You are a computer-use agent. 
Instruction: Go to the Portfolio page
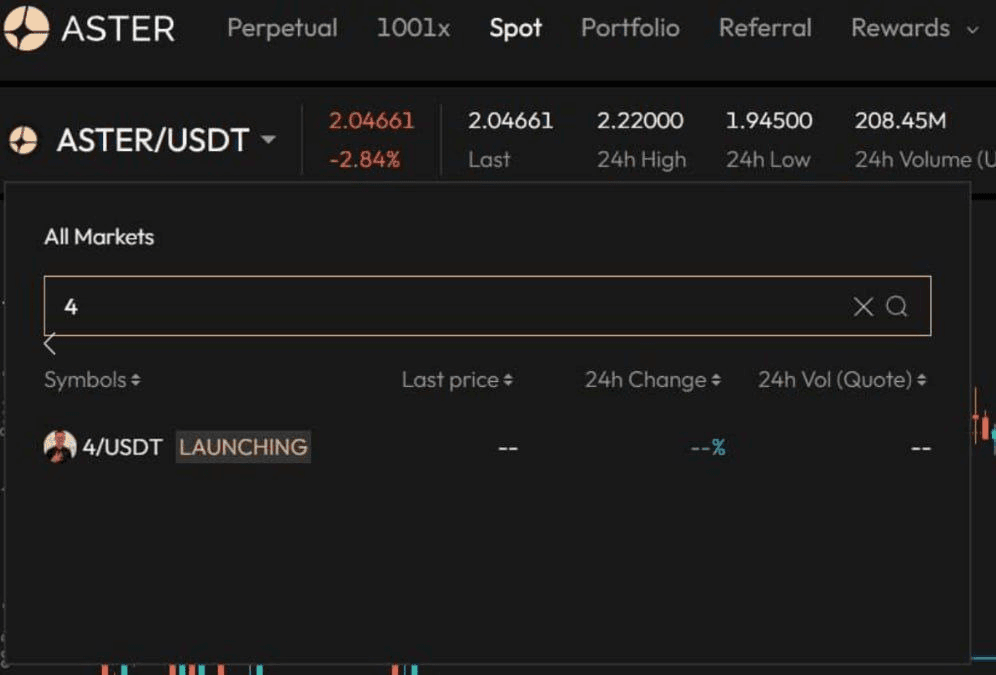click(x=630, y=28)
